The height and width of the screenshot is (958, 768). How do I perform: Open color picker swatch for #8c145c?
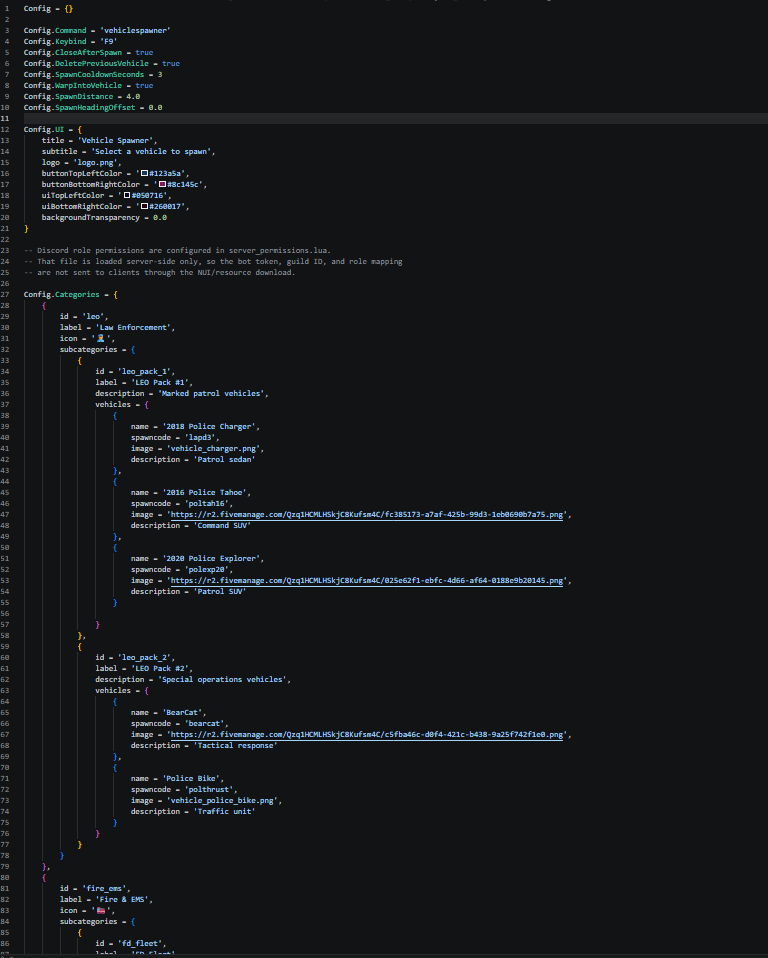(162, 185)
